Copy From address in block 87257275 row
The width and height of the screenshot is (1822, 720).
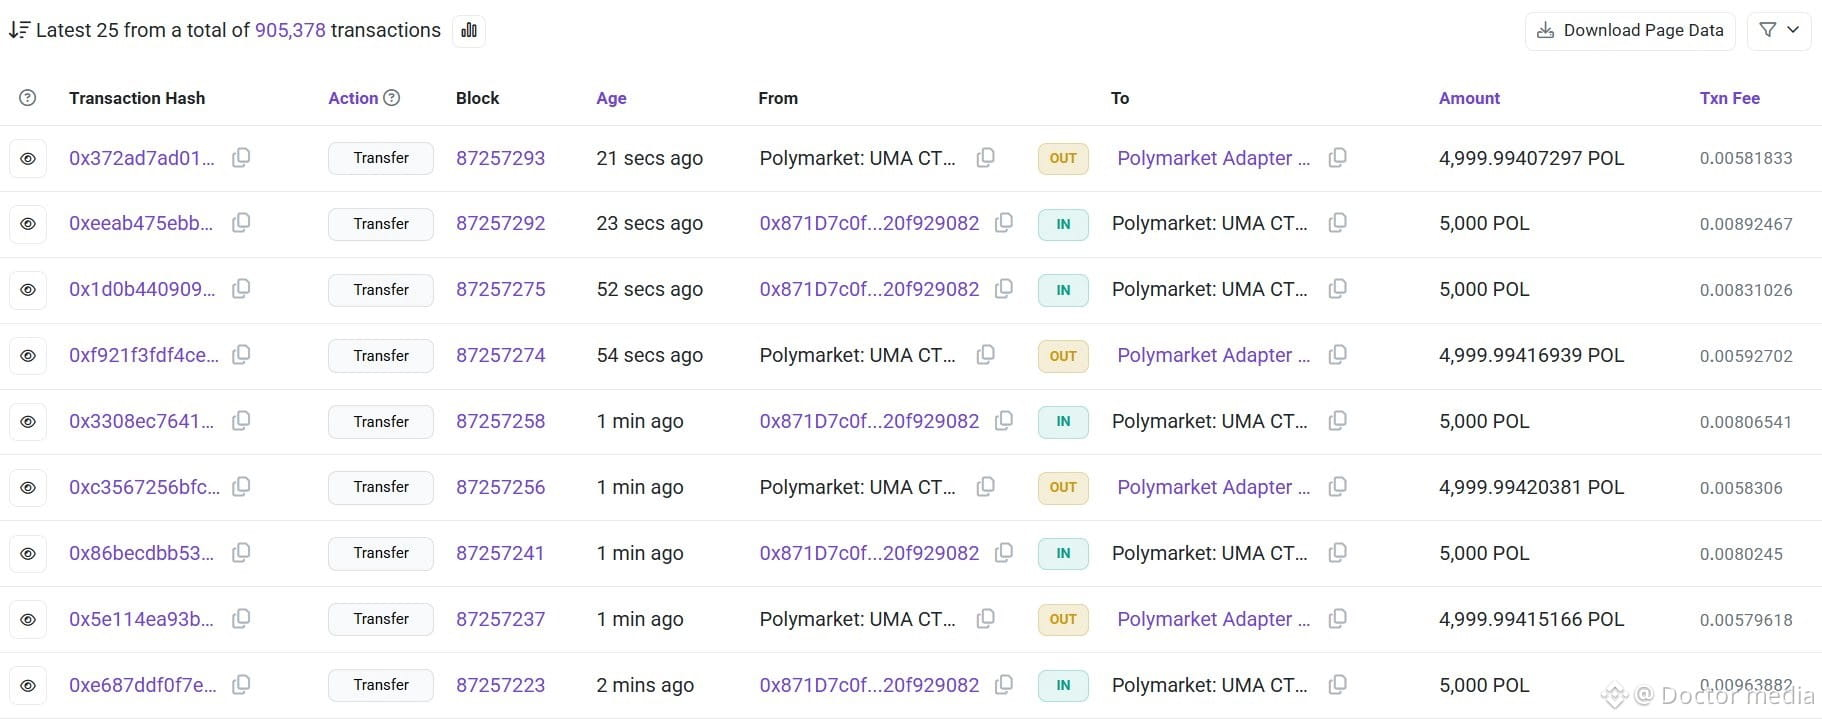tap(1004, 289)
